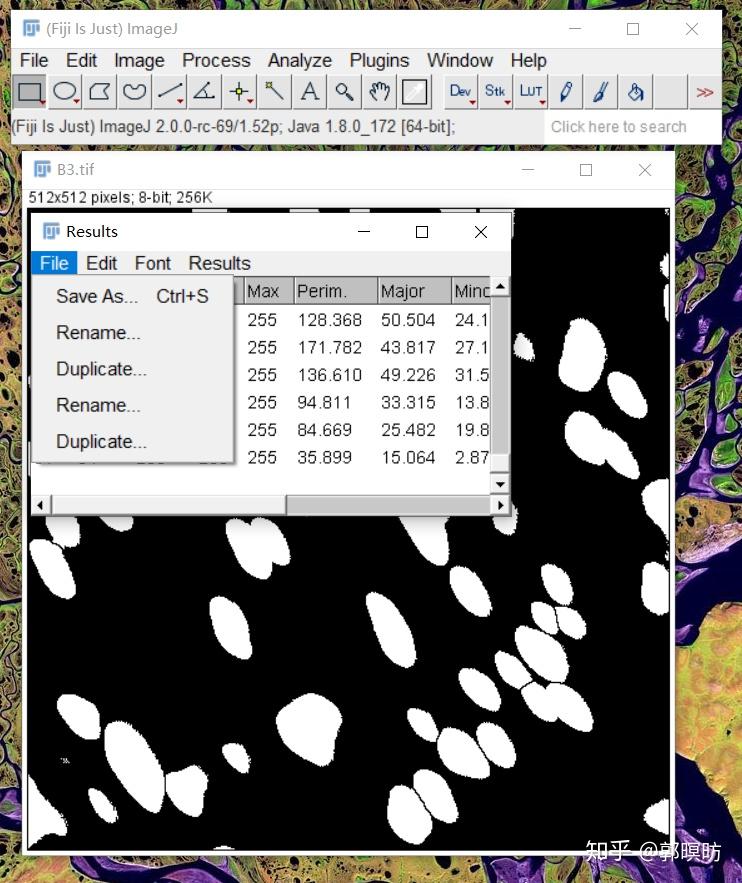Viewport: 742px width, 883px height.
Task: Choose the Polygon selection tool
Action: coord(100,93)
